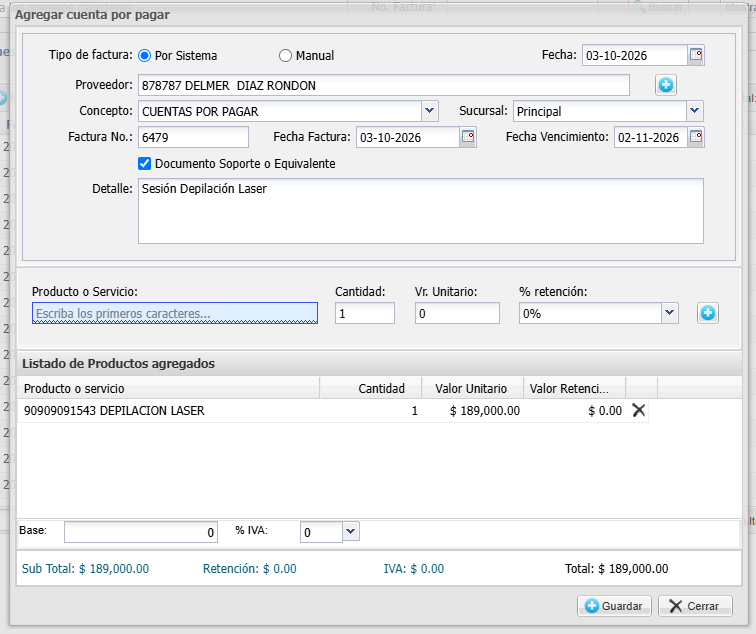
Task: Open the % IVA dropdown
Action: tap(351, 531)
